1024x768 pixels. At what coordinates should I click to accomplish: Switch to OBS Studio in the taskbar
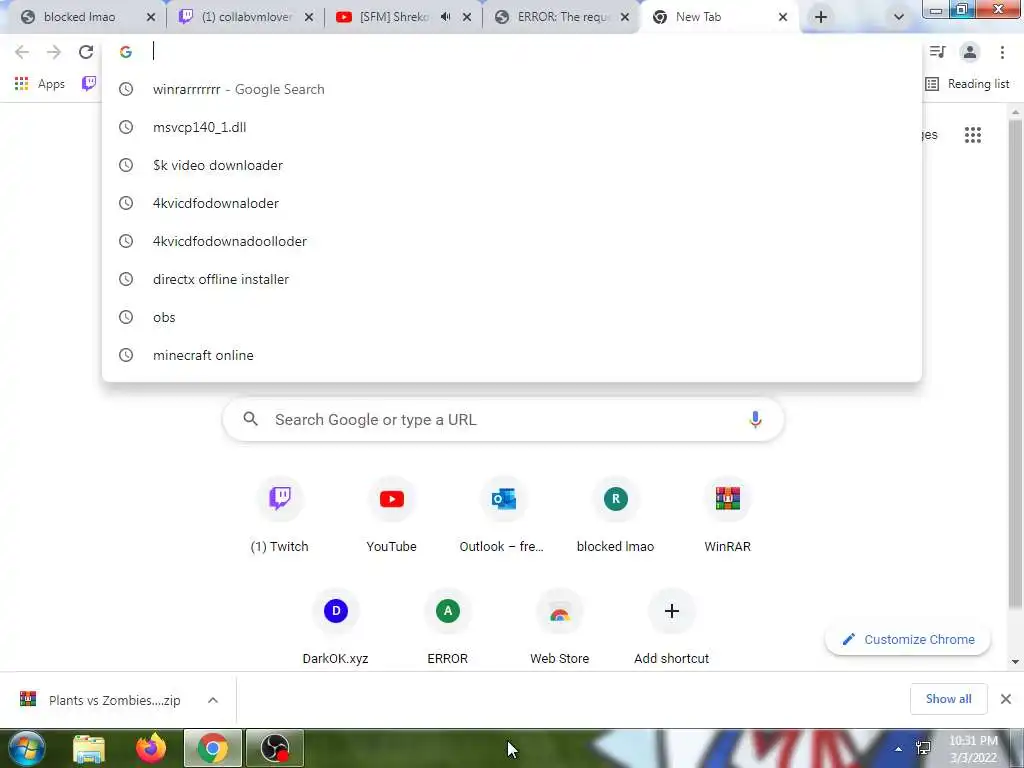[x=275, y=748]
